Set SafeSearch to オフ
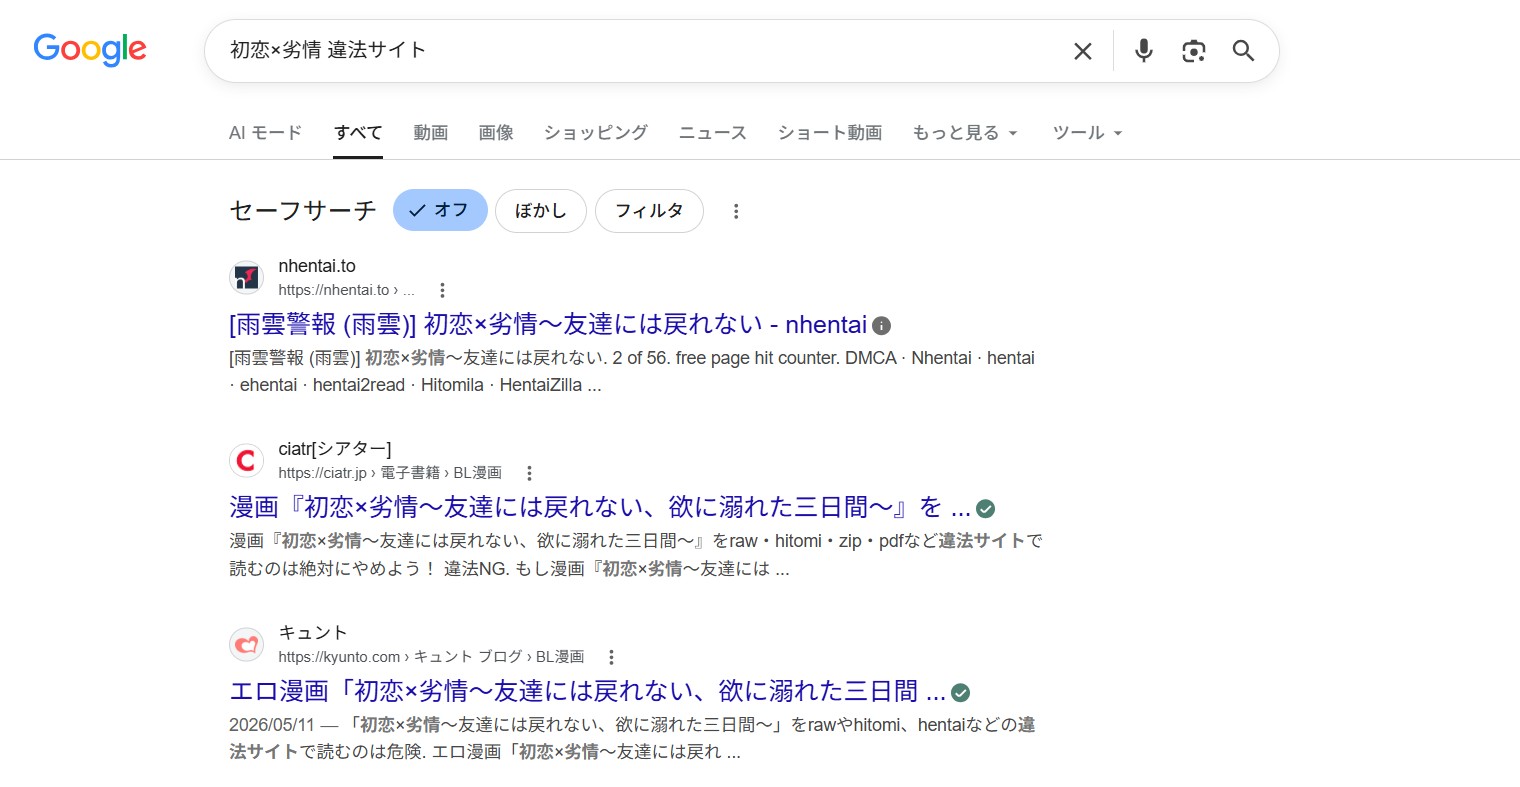The height and width of the screenshot is (787, 1520). (440, 210)
